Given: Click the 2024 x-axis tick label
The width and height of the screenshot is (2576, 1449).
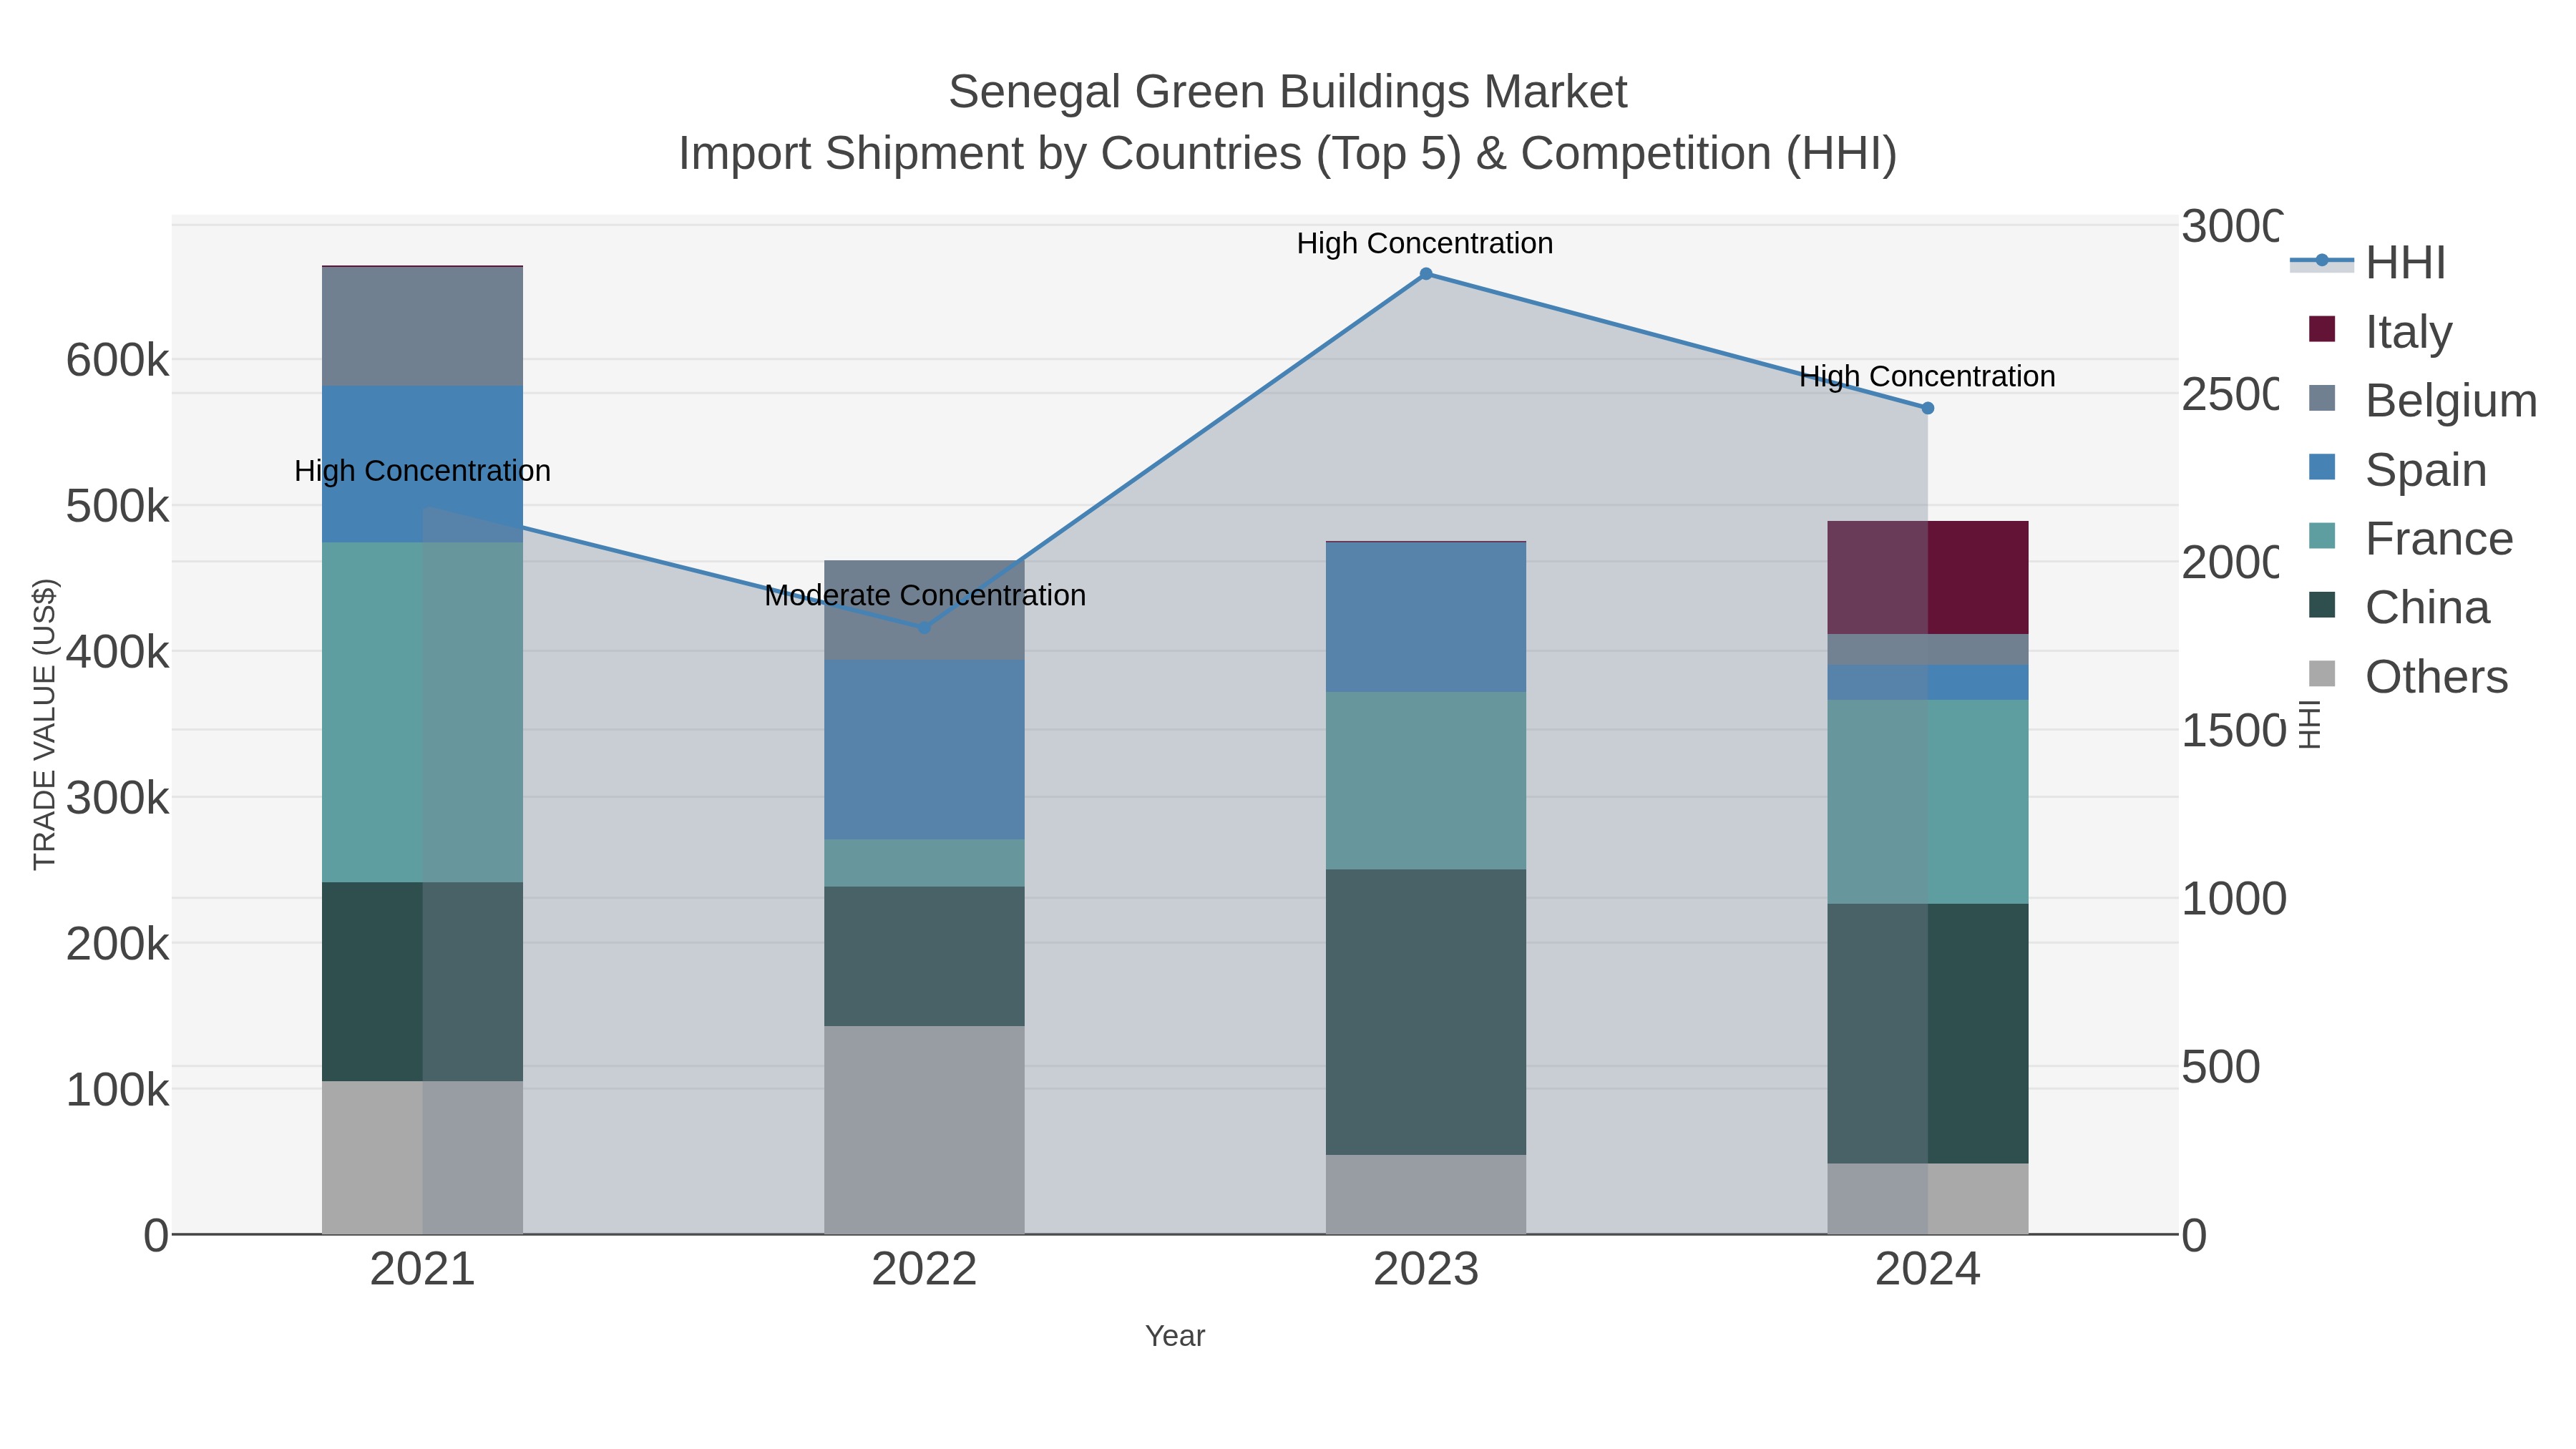Looking at the screenshot, I should pyautogui.click(x=1928, y=1270).
